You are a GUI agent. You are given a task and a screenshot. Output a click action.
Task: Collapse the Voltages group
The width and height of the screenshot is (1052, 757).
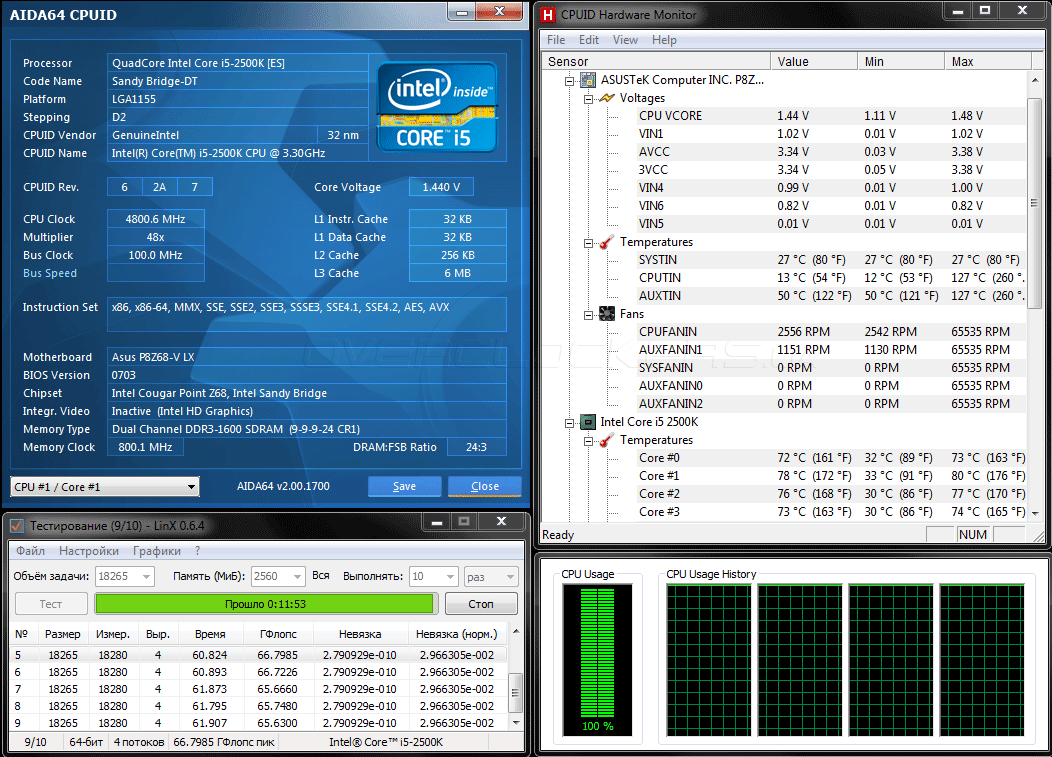(588, 99)
